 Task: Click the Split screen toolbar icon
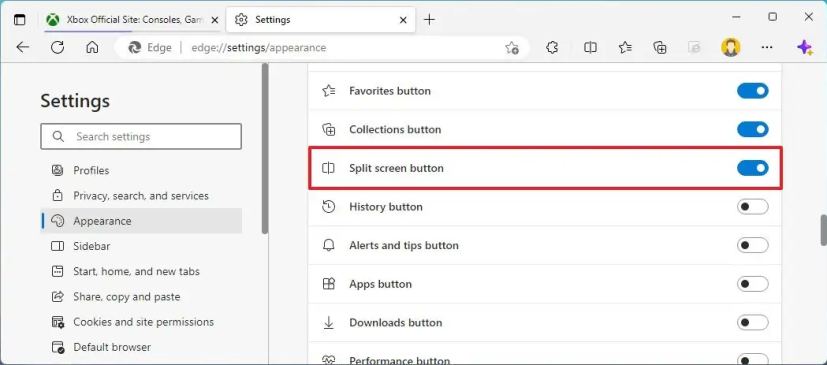[590, 47]
